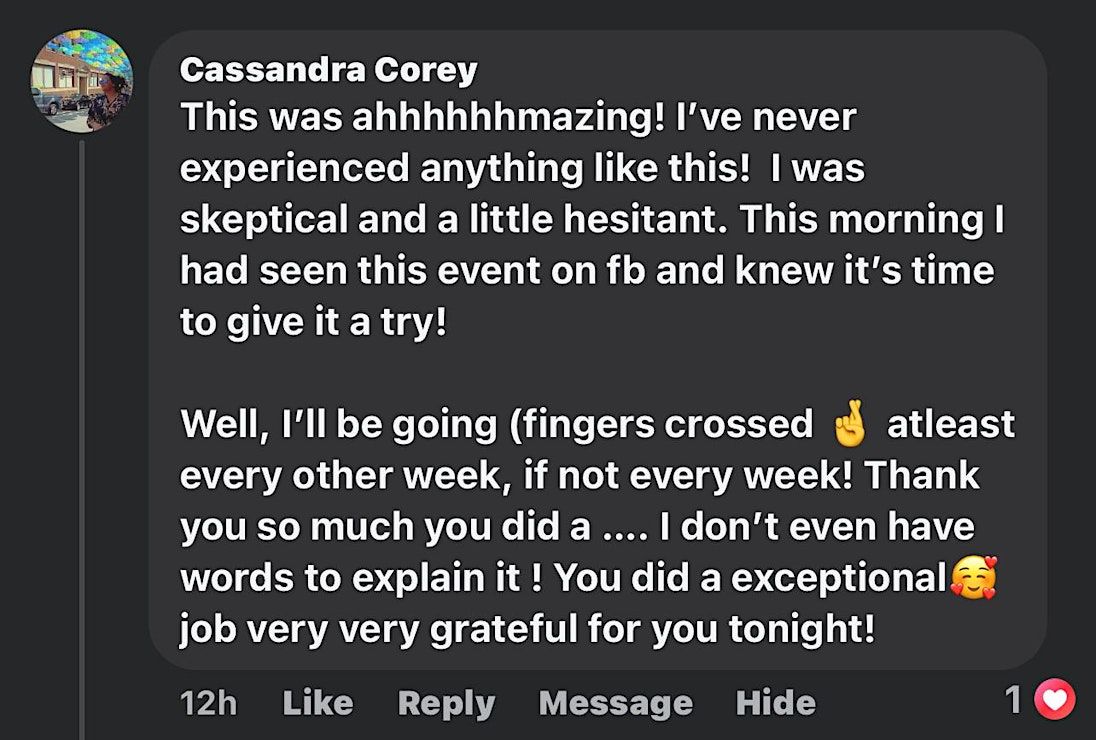Click the red heart reaction icon

[1053, 701]
